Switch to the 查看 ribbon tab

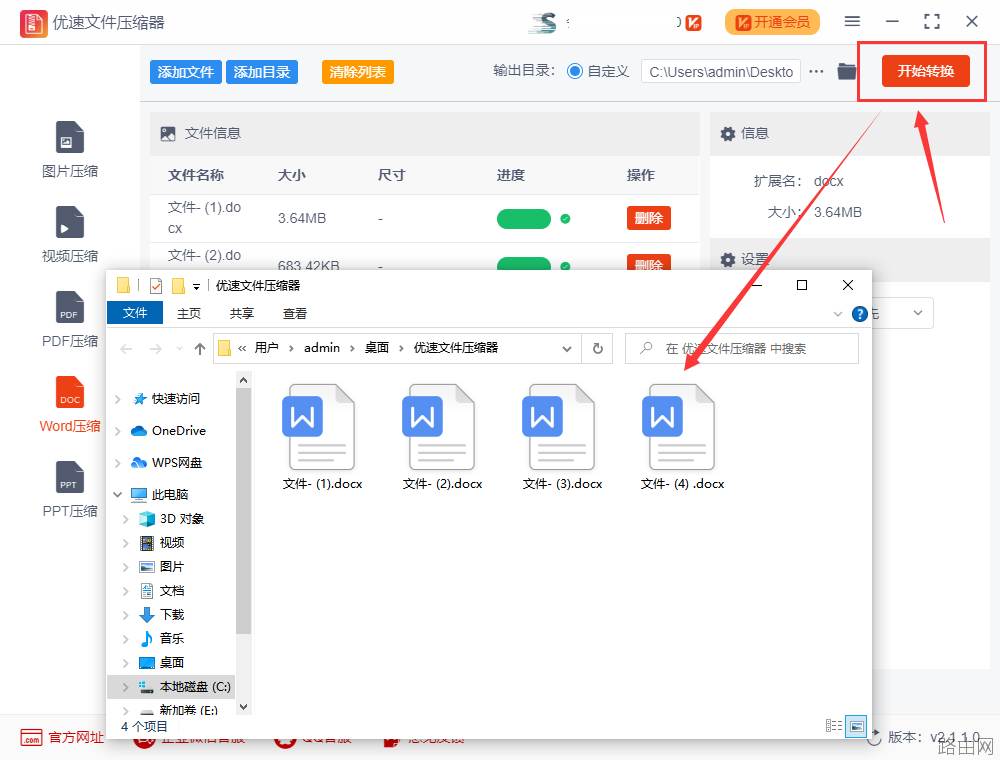295,313
